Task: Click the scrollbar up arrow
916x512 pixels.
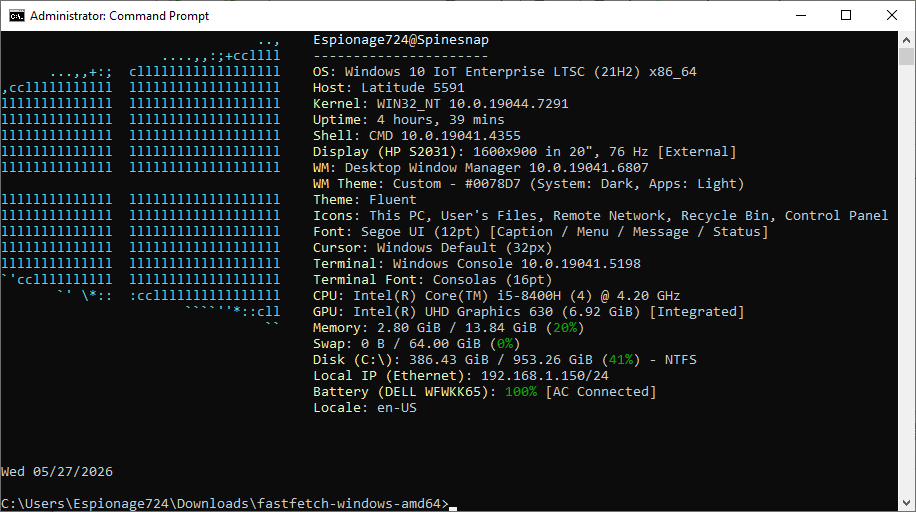Action: (906, 40)
